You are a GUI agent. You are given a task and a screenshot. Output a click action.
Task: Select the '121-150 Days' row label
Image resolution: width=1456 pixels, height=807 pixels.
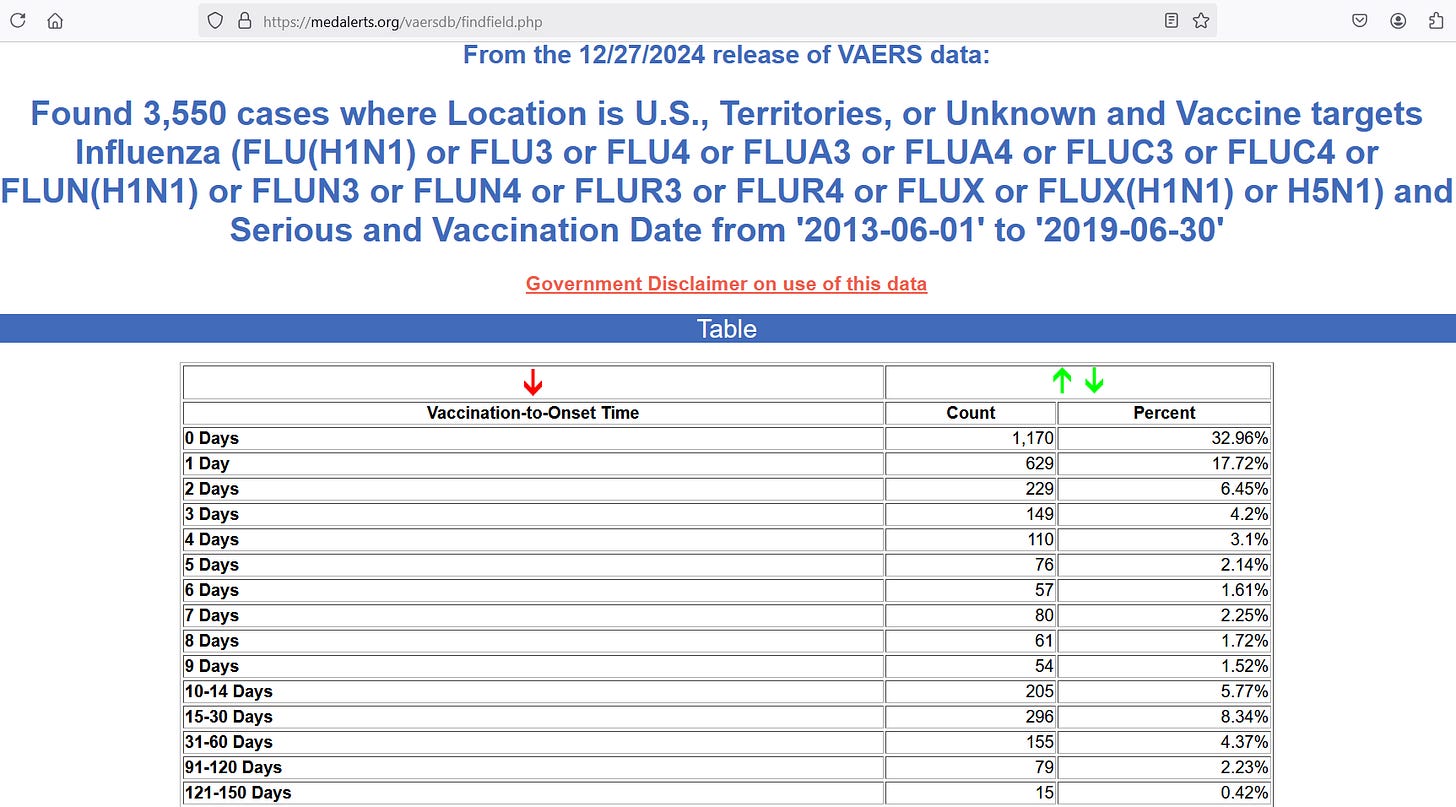coord(238,793)
